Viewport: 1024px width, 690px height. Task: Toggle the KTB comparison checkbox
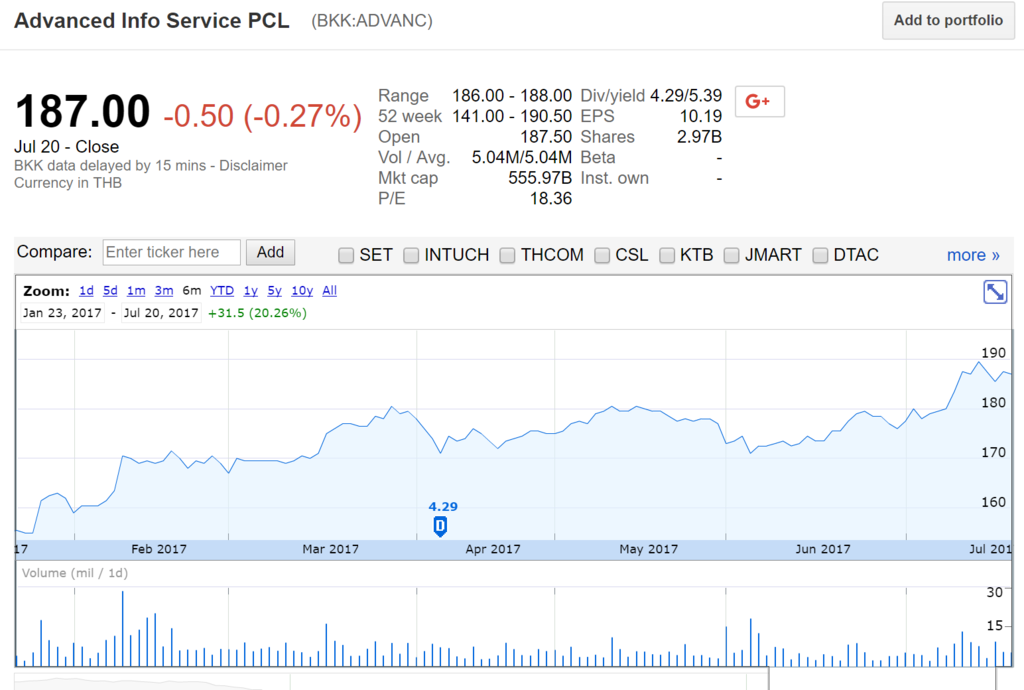667,255
